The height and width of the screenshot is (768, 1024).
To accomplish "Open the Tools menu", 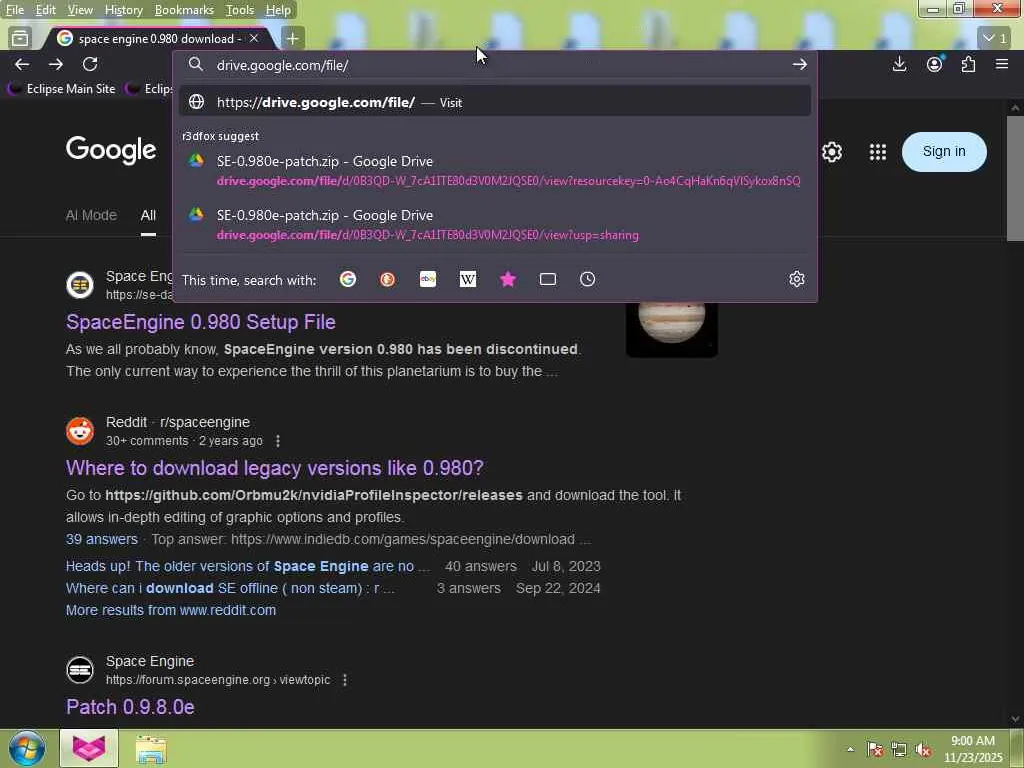I will click(x=240, y=10).
